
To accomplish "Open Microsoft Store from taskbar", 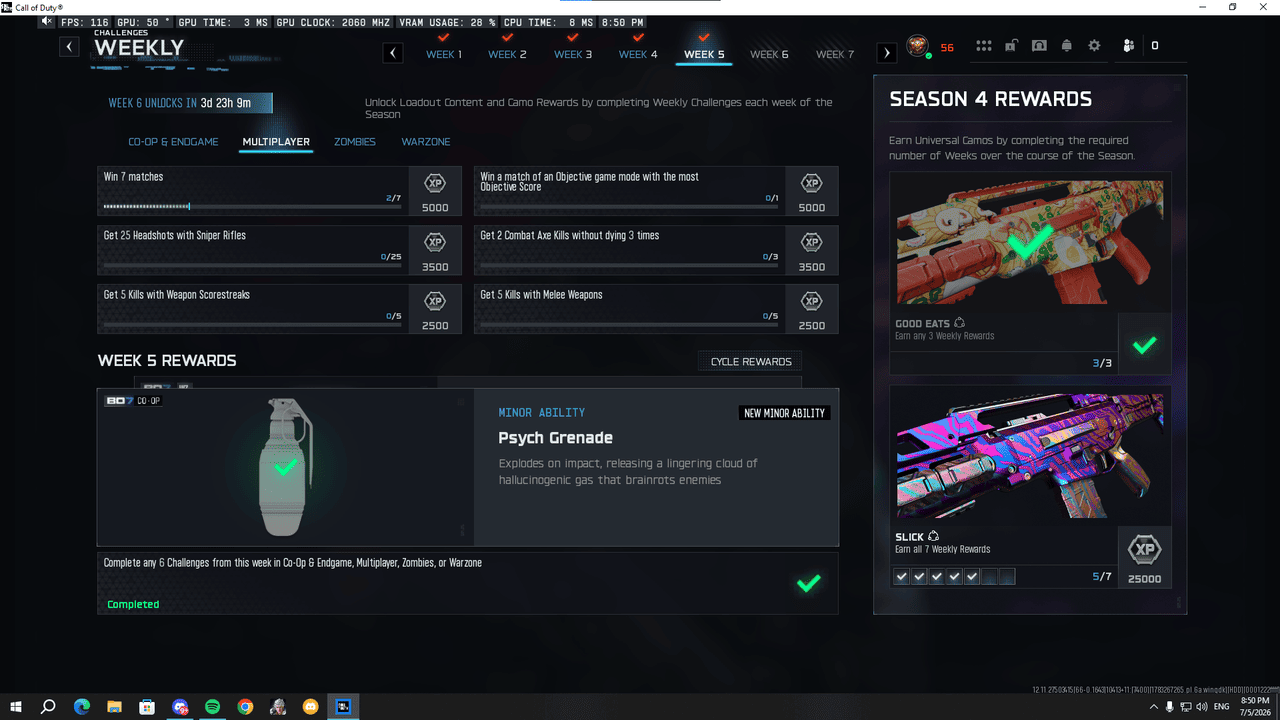I will 147,707.
